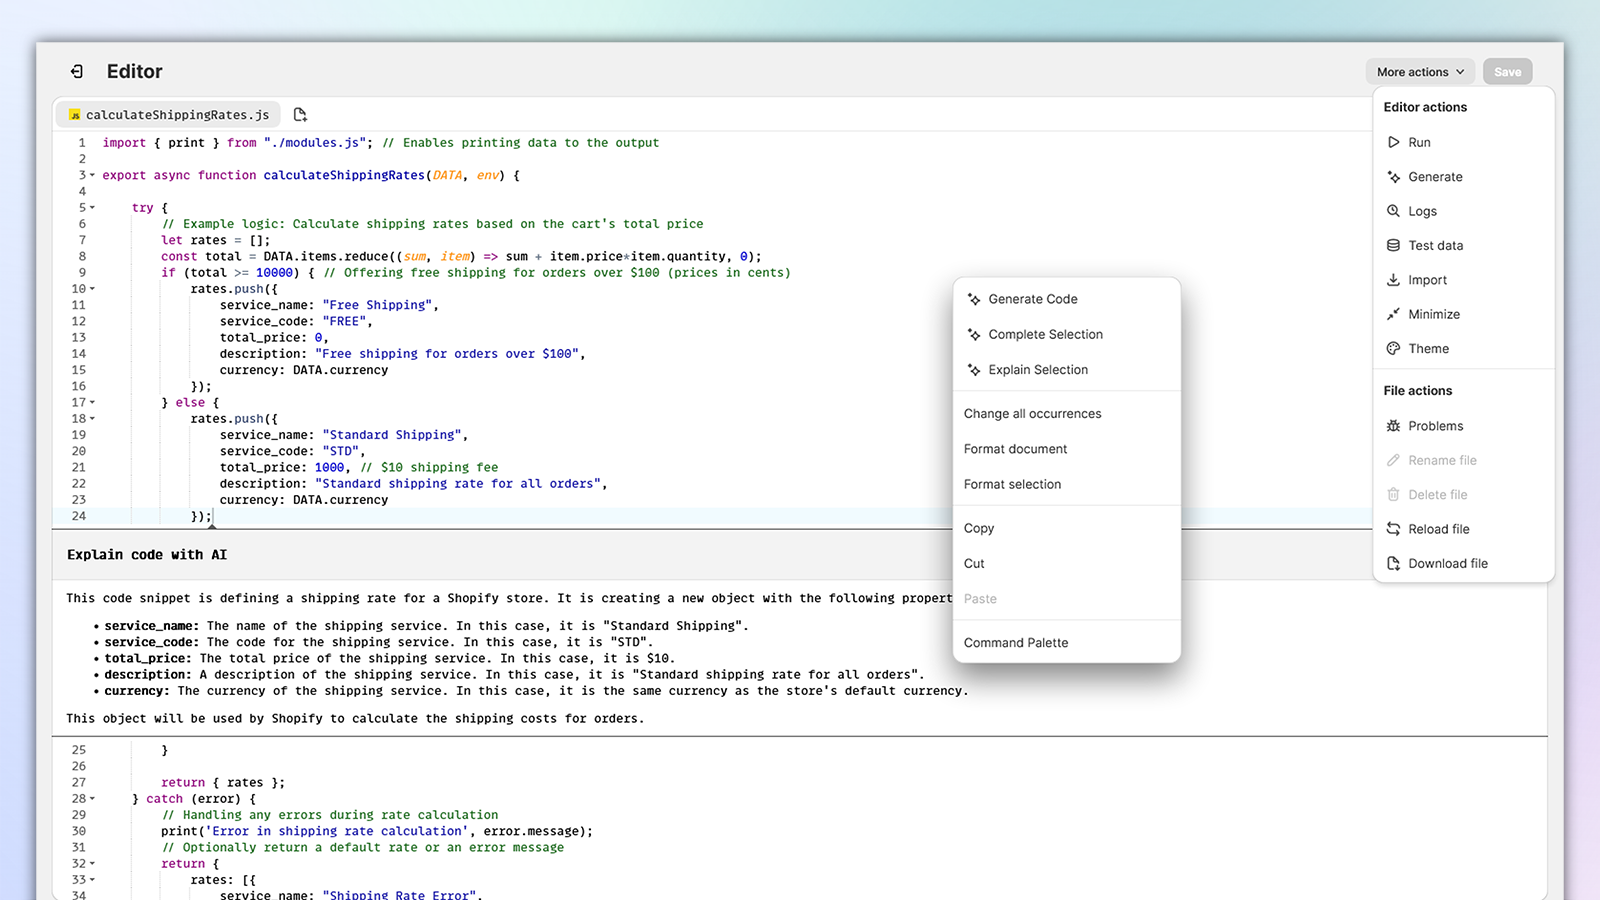Screen dimensions: 1600x900
Task: Click the "currency:" bullet in AI explanation
Action: pyautogui.click(x=137, y=691)
